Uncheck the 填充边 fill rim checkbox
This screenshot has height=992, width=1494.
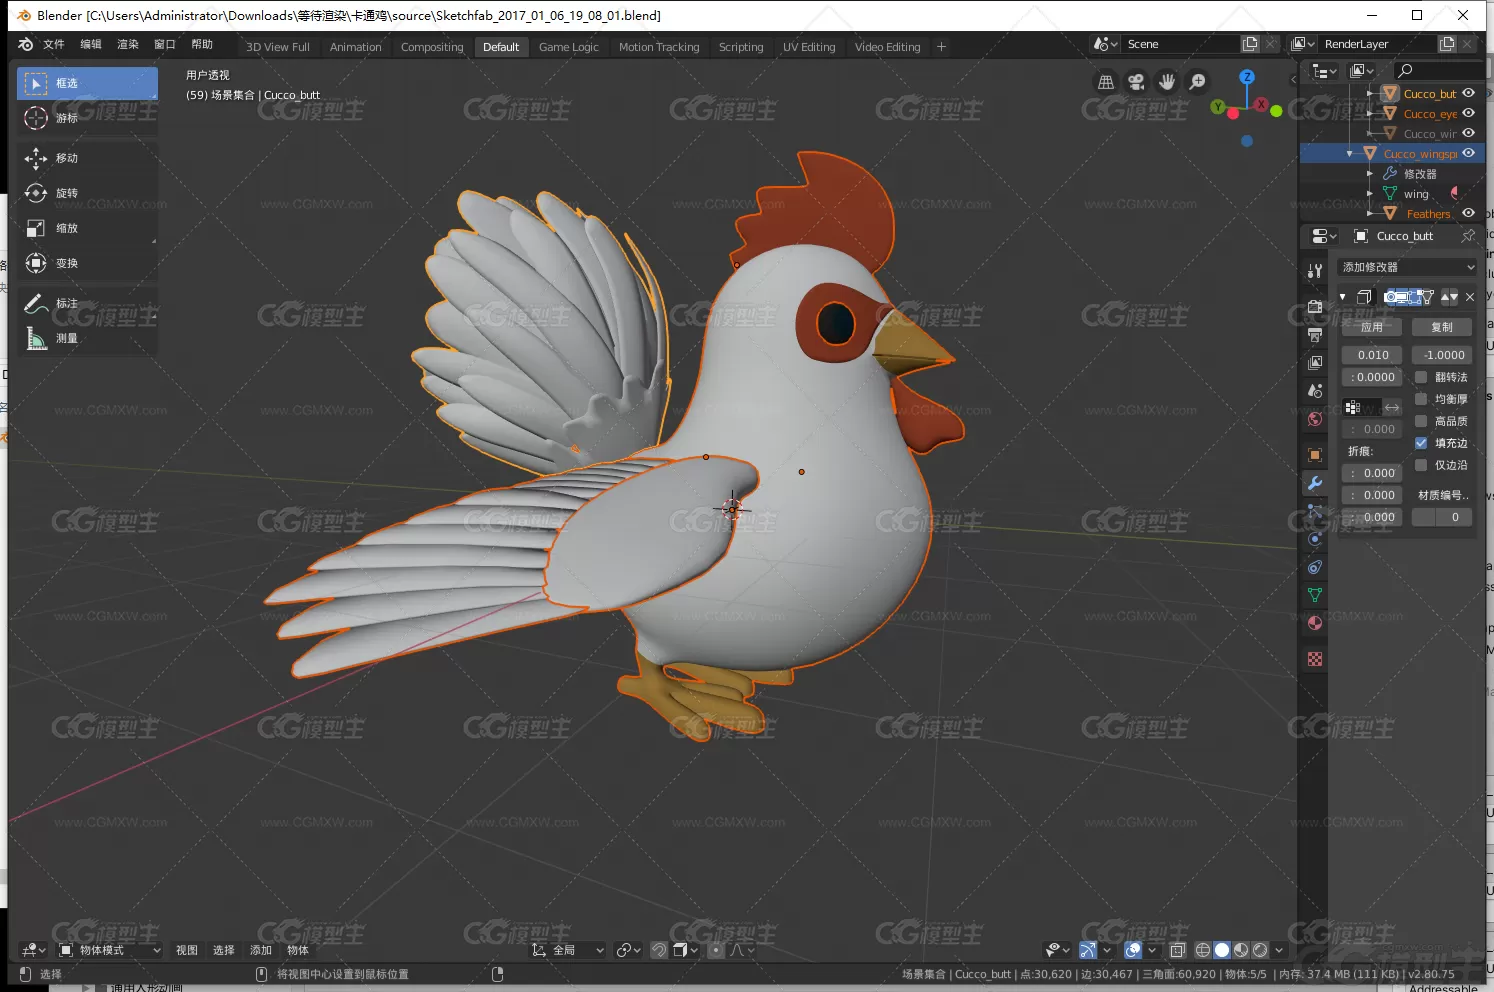[x=1421, y=443]
